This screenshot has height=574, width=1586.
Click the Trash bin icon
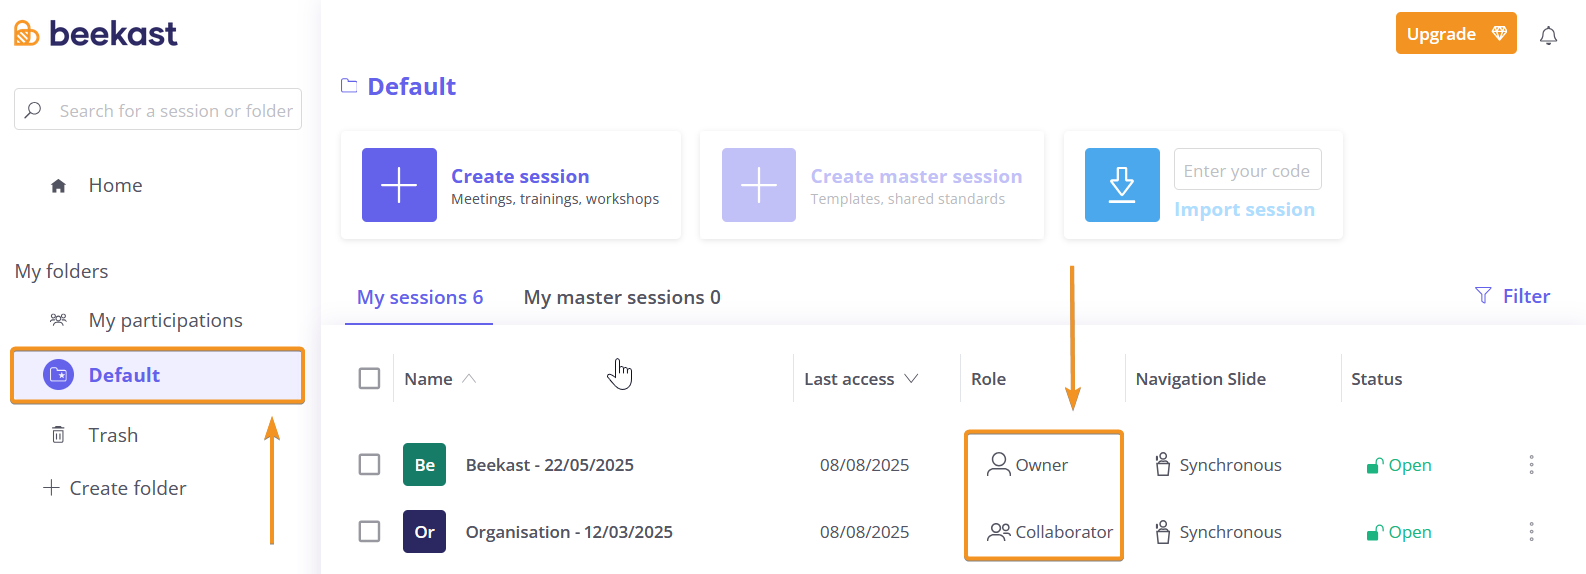point(58,435)
